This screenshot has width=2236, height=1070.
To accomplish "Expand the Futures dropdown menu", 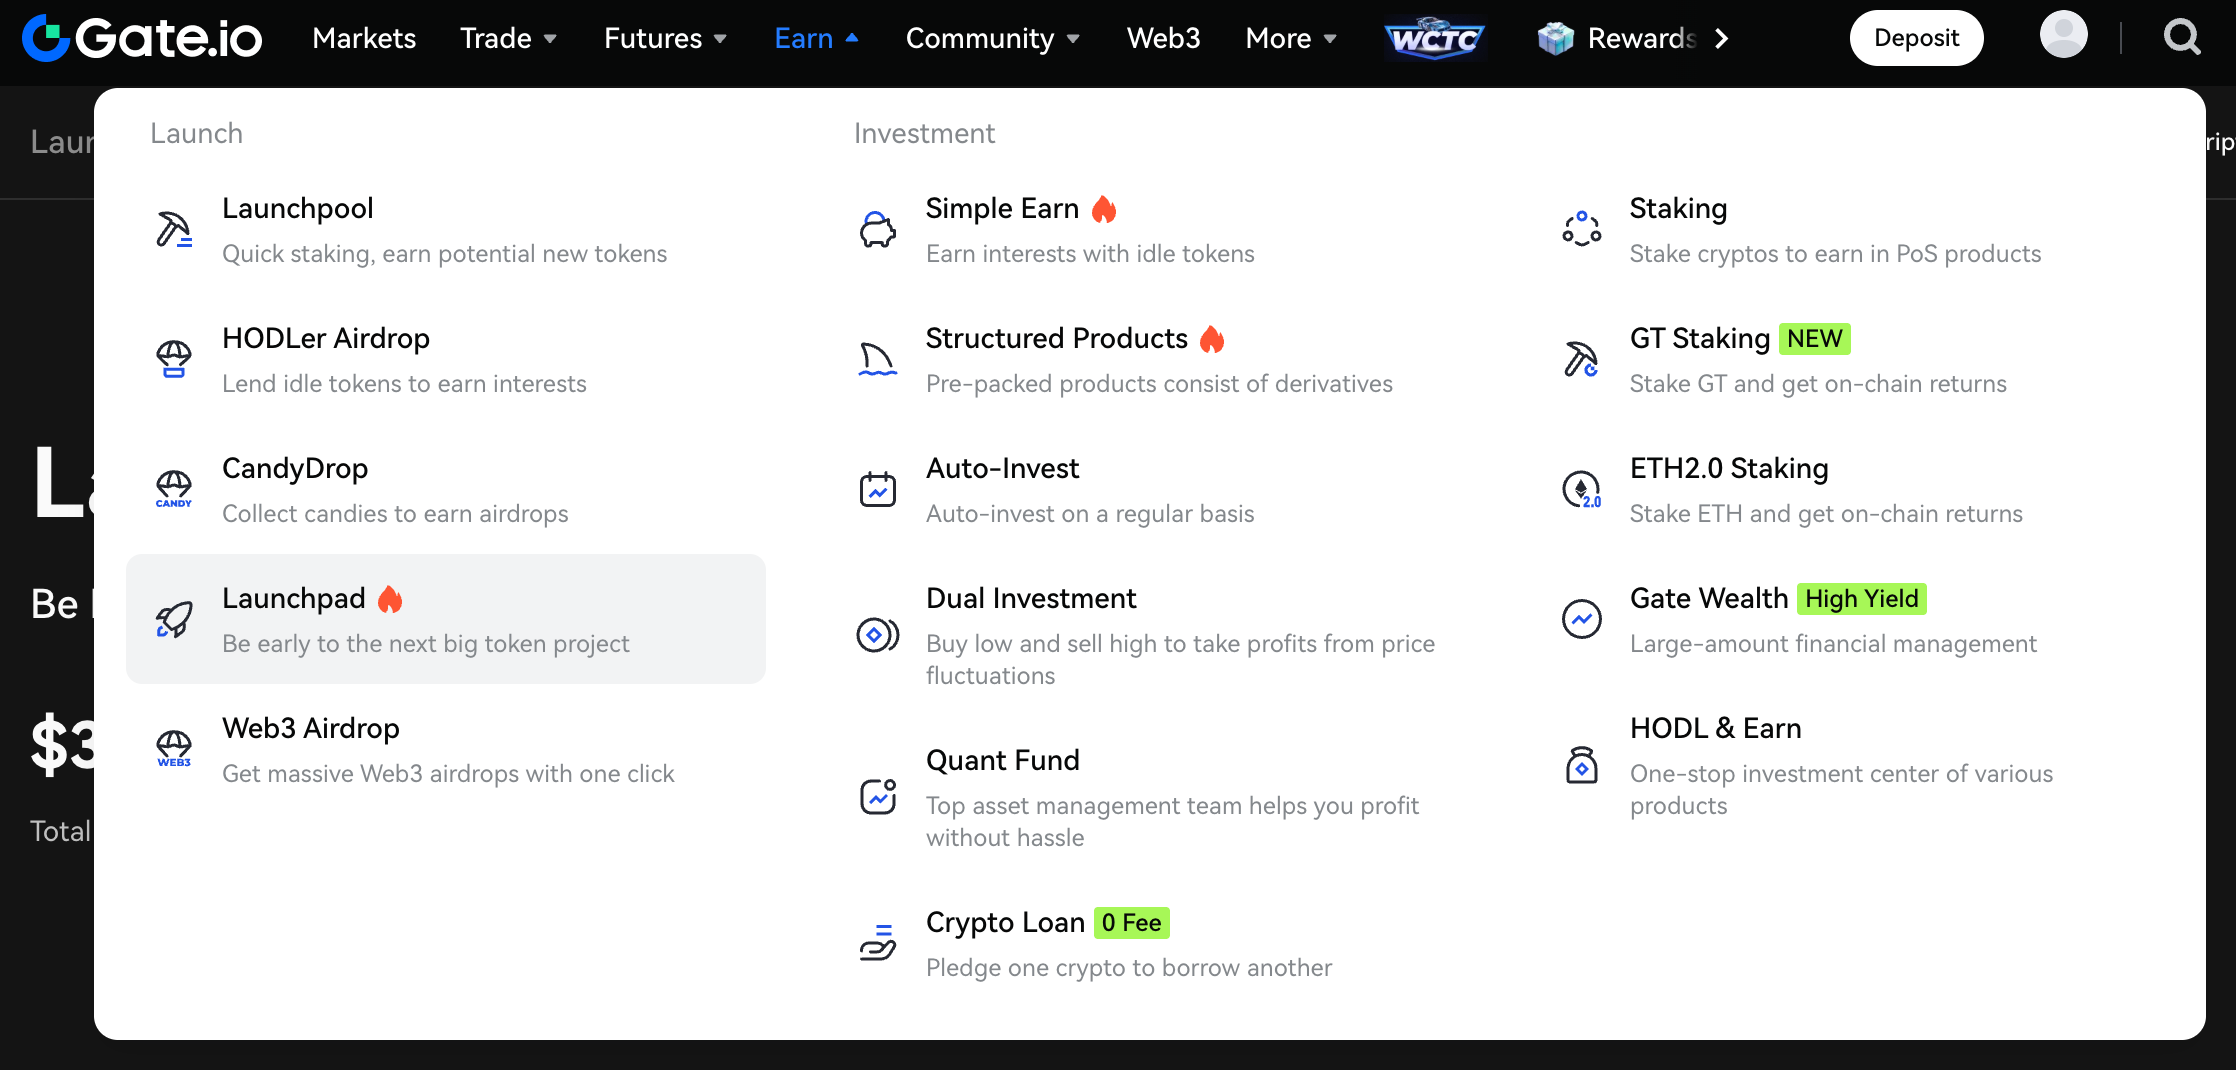I will (x=665, y=38).
